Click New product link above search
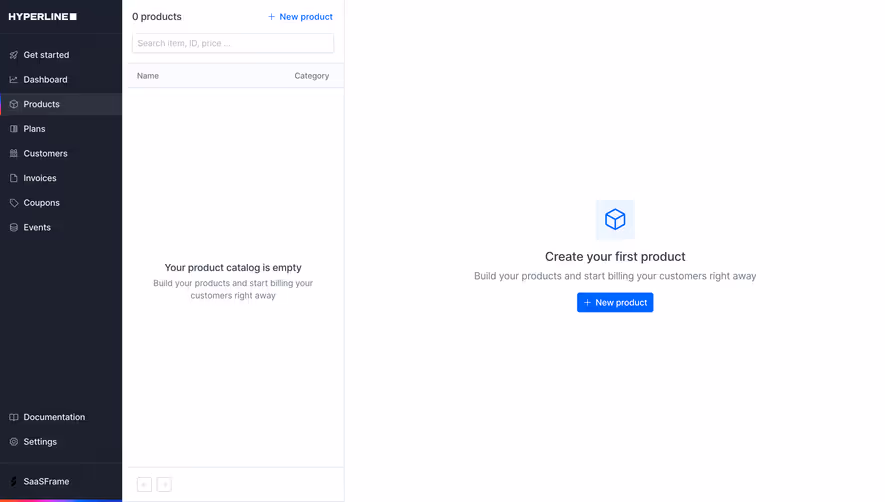Image resolution: width=885 pixels, height=502 pixels. tap(300, 17)
